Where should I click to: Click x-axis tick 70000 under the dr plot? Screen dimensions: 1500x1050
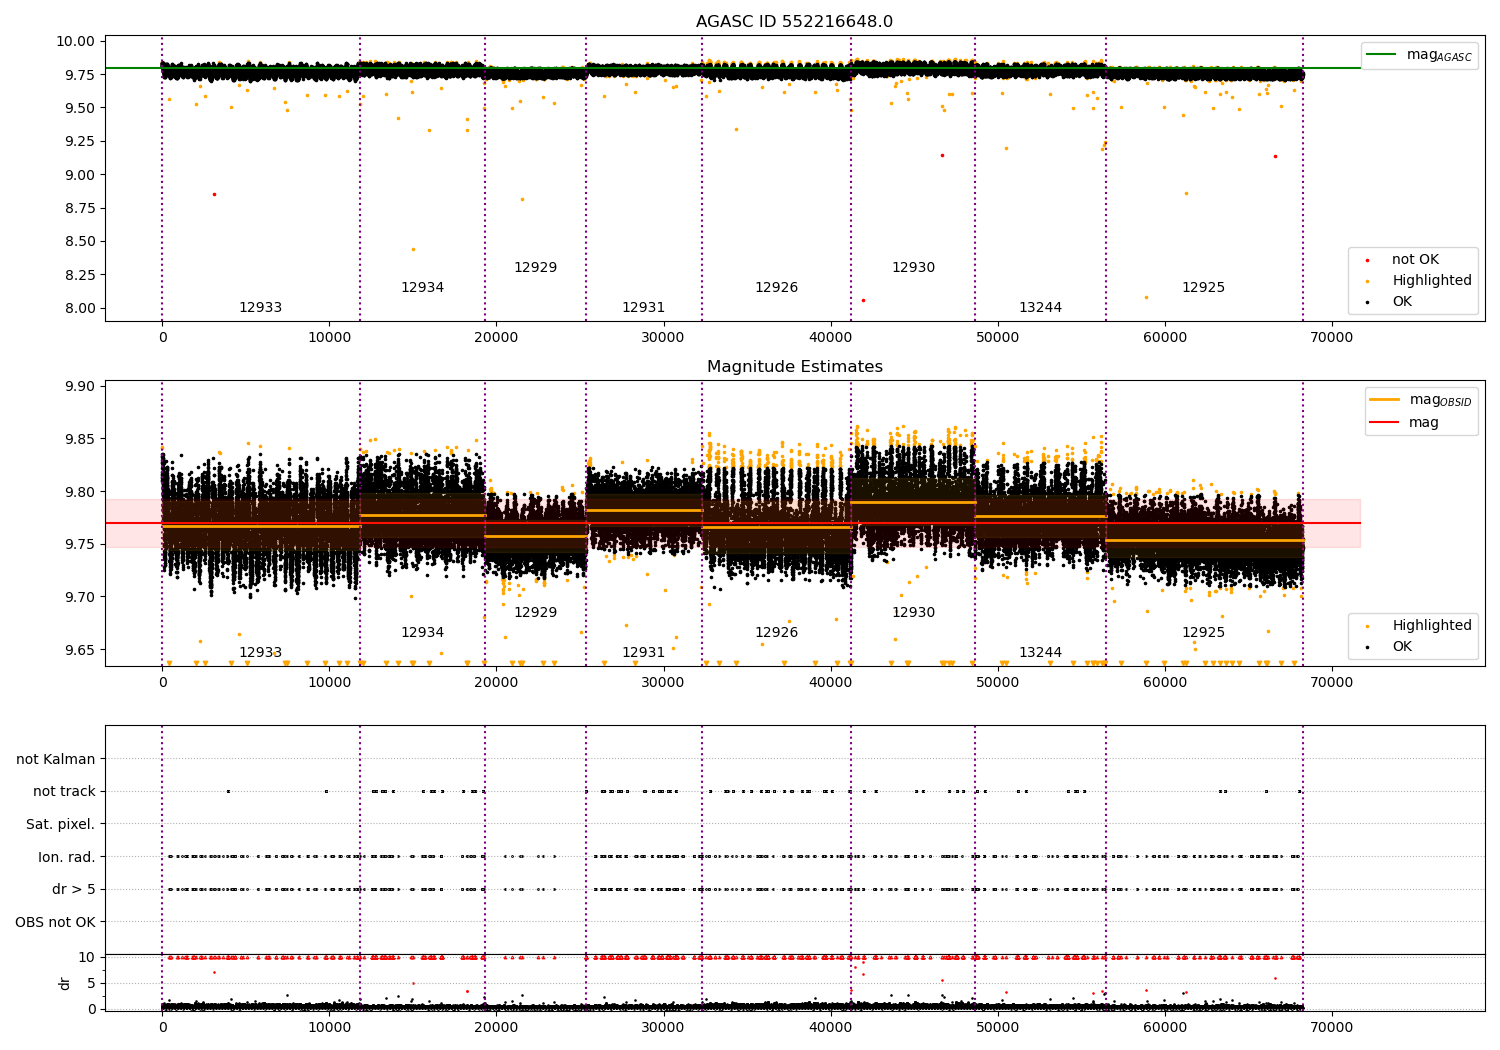point(1331,1027)
